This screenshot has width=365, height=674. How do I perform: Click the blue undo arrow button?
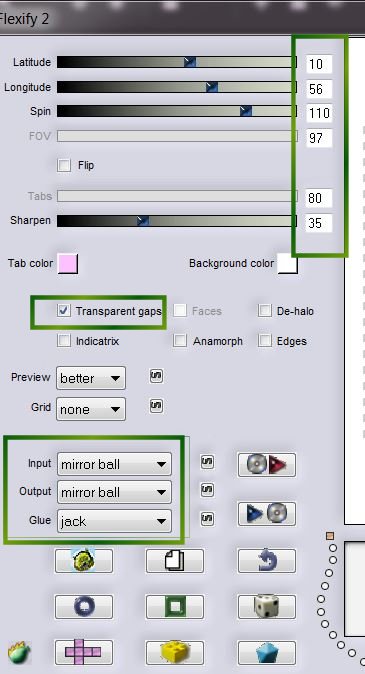click(267, 561)
